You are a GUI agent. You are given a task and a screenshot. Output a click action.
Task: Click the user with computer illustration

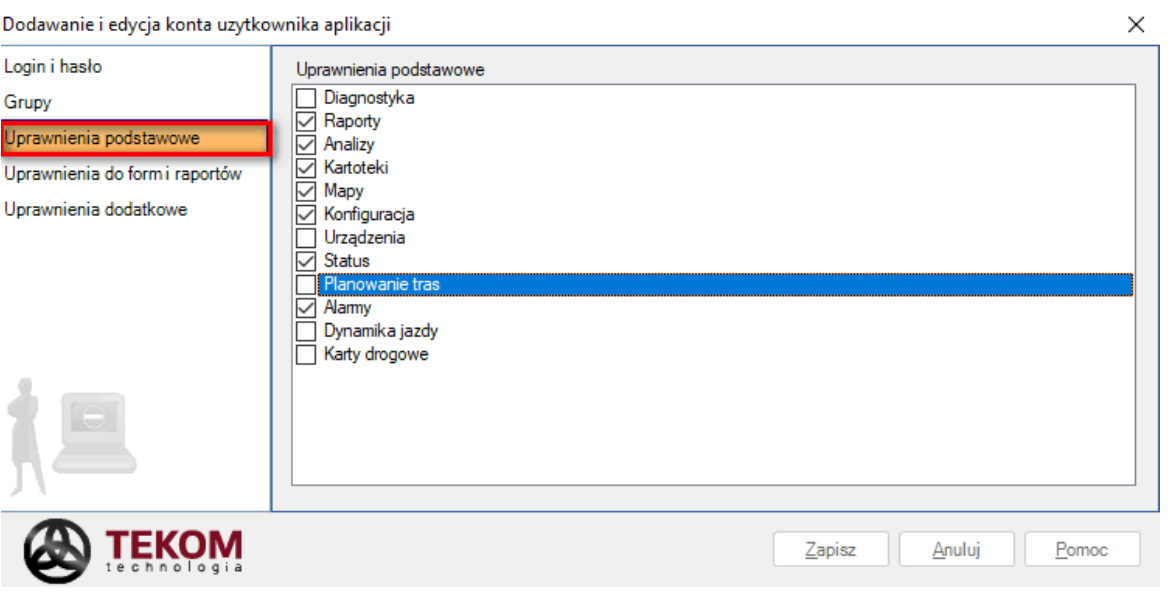click(x=70, y=436)
